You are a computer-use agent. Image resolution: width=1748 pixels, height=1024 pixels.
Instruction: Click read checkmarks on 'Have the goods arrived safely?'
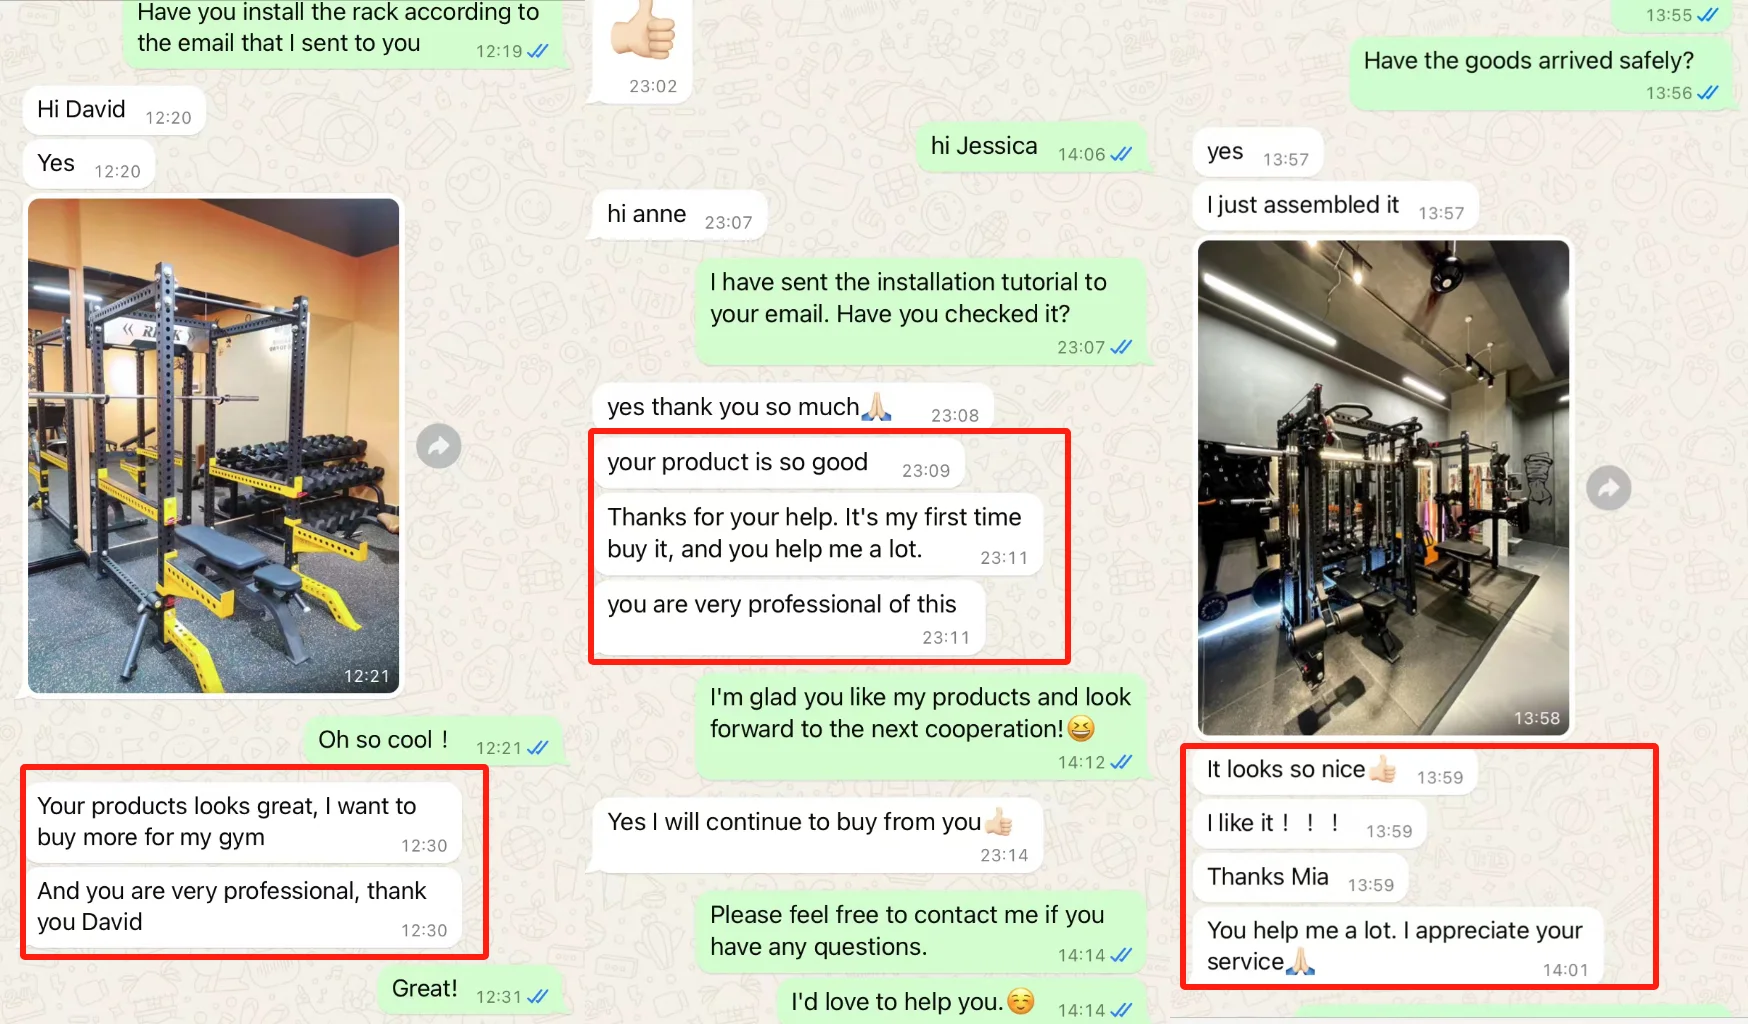(1708, 93)
